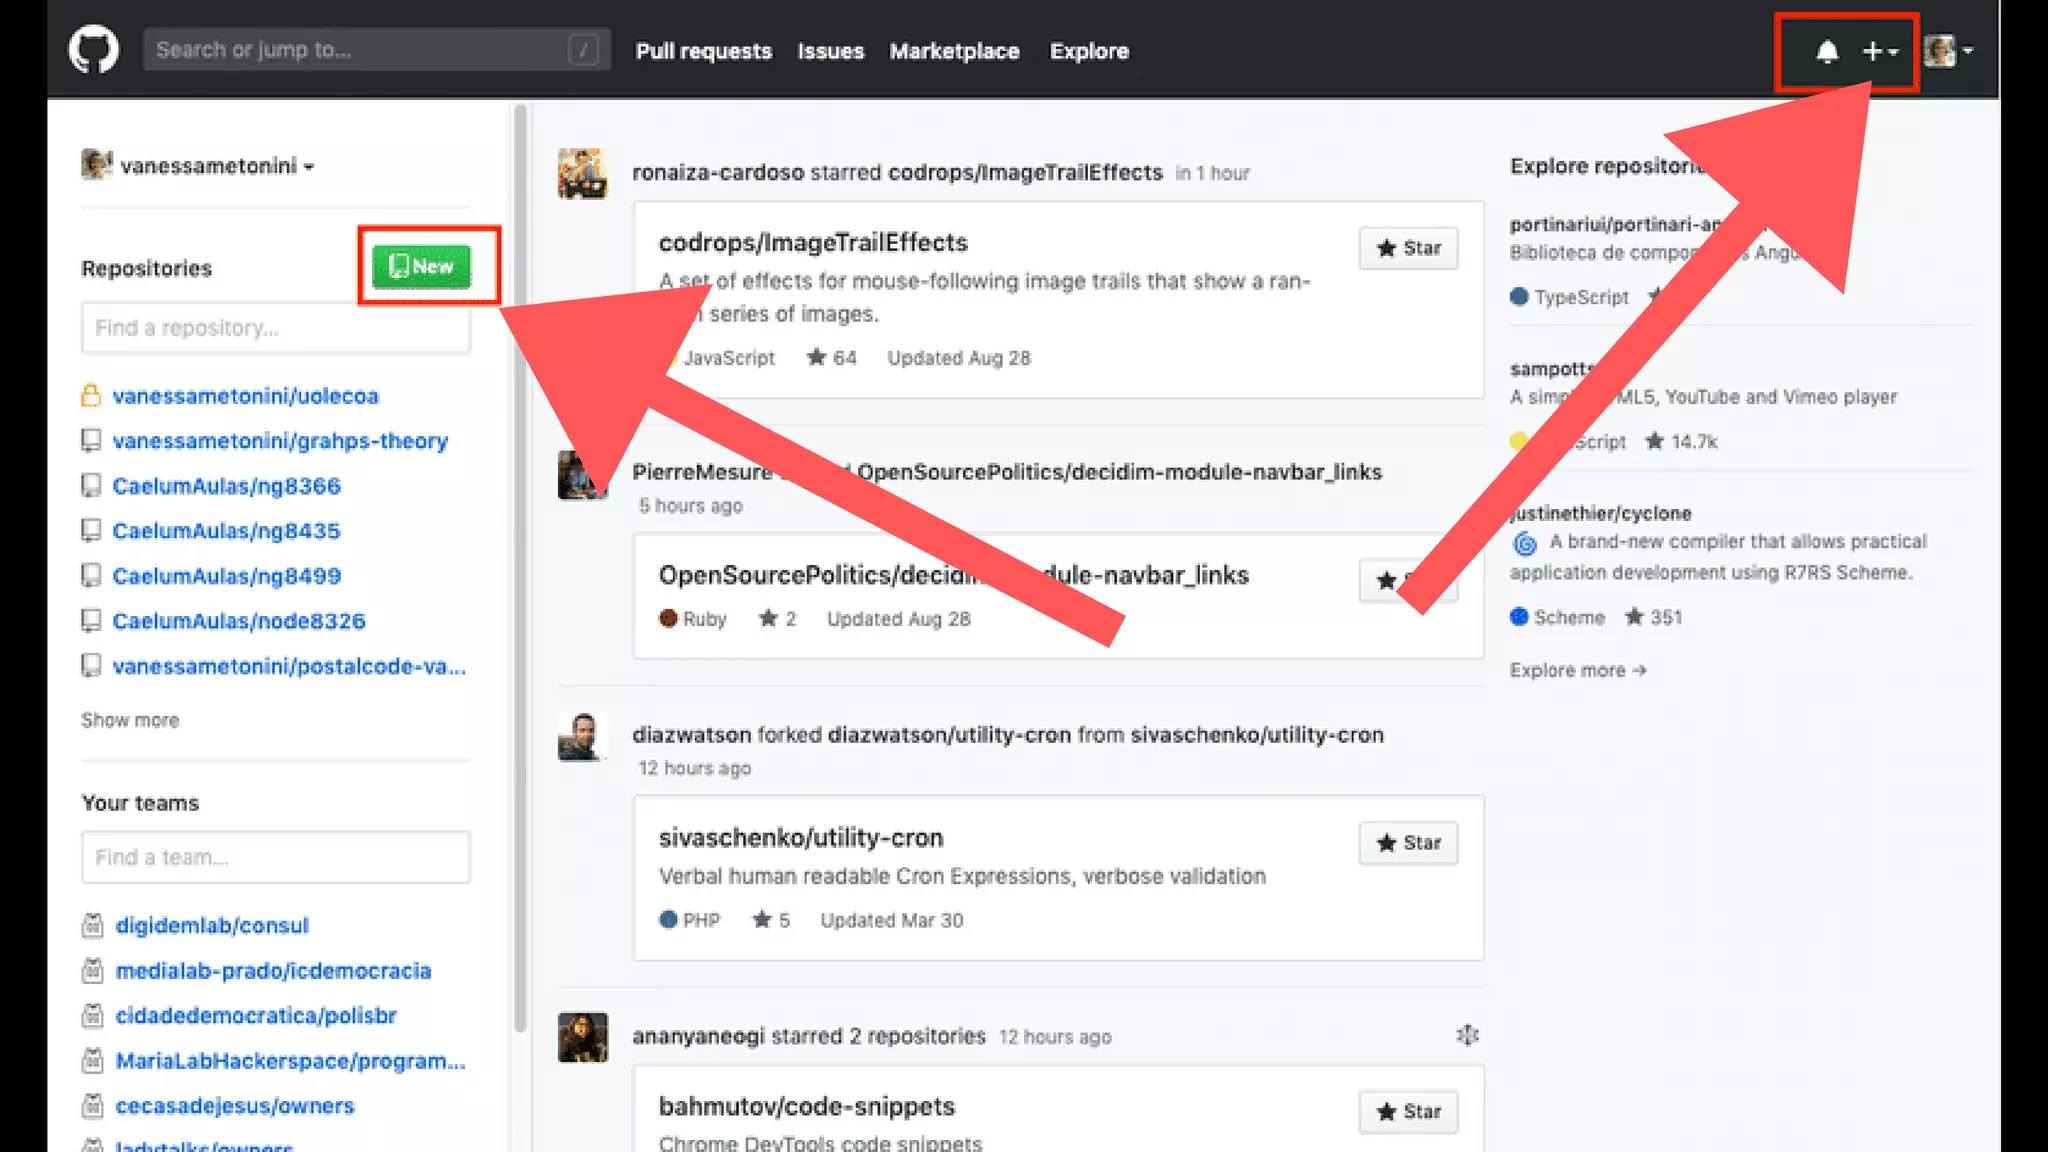Click the diazwatson user avatar

582,737
